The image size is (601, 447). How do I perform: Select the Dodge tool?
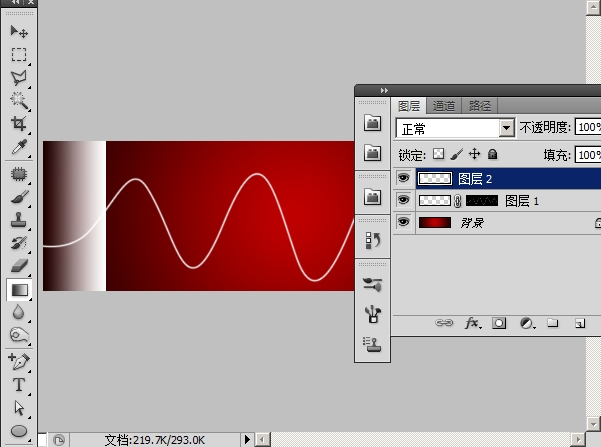19,335
